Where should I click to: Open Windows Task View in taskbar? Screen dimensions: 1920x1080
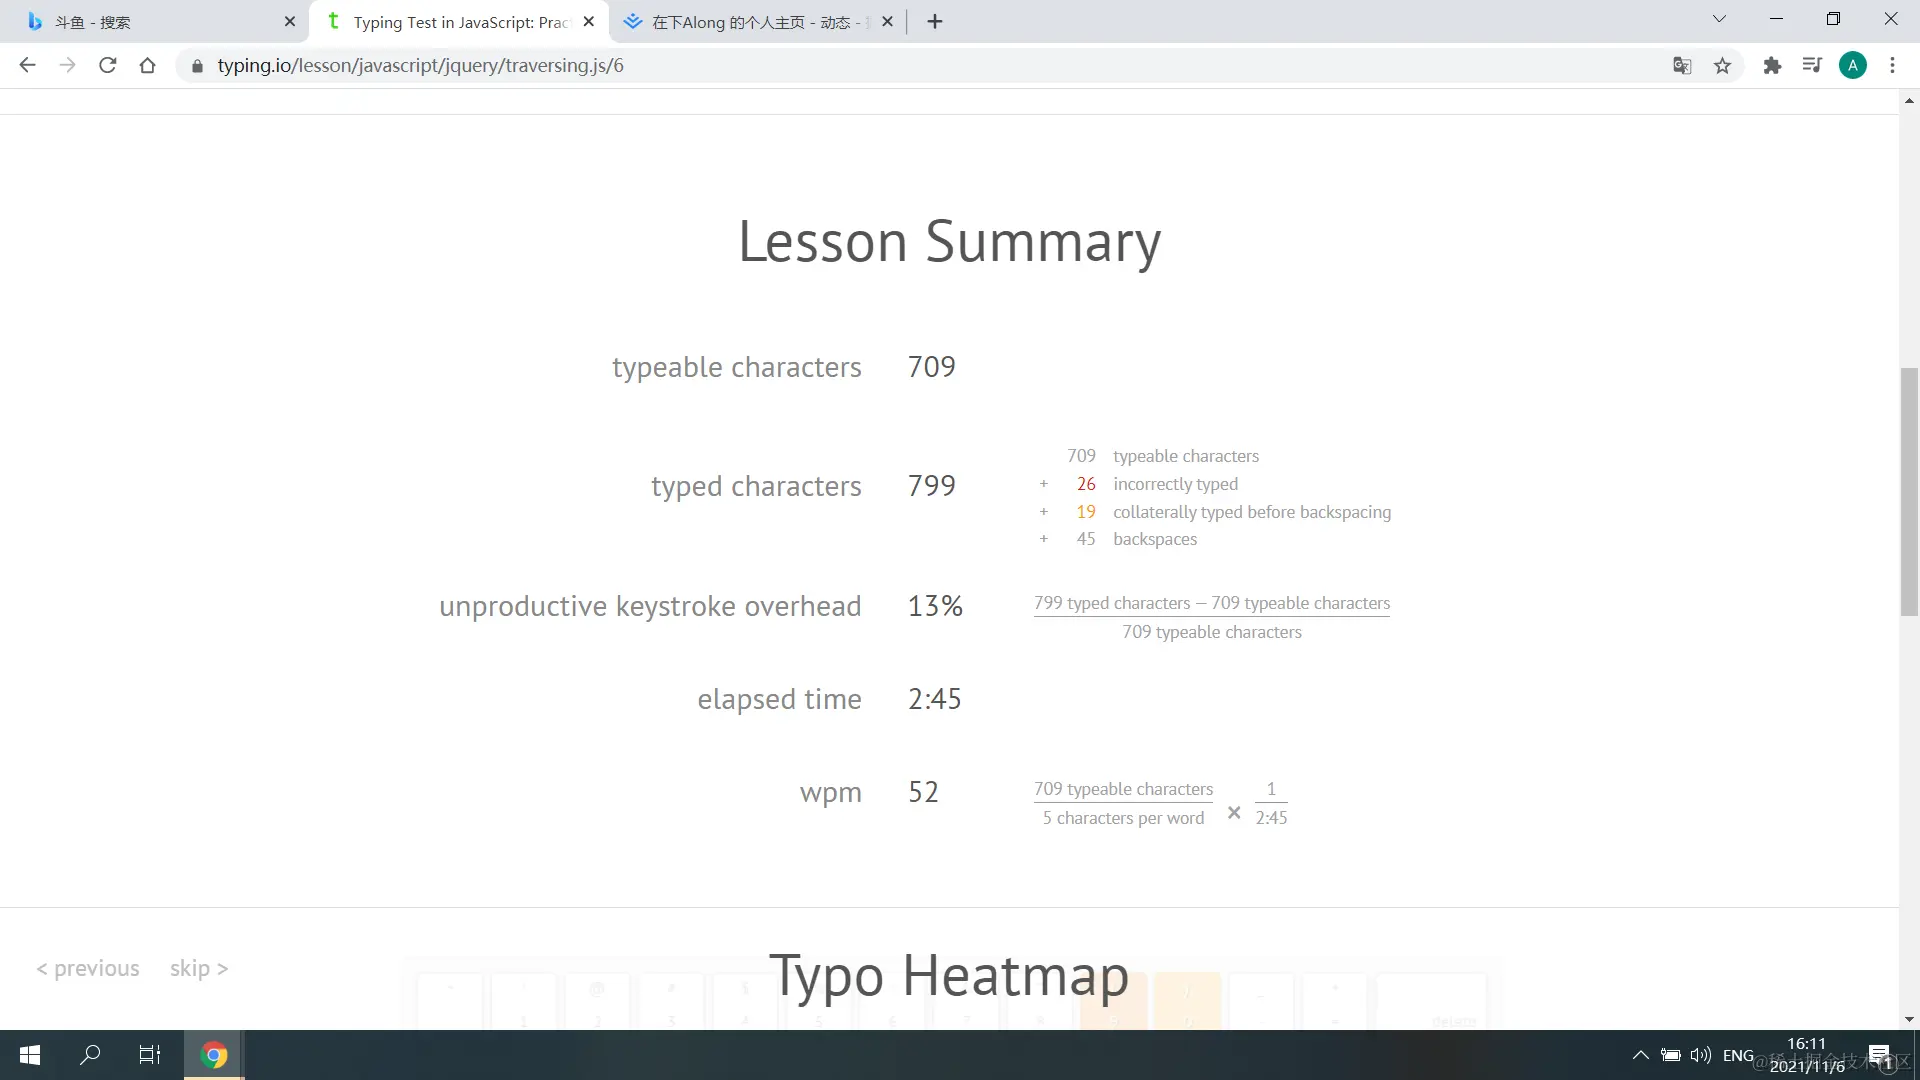click(150, 1055)
